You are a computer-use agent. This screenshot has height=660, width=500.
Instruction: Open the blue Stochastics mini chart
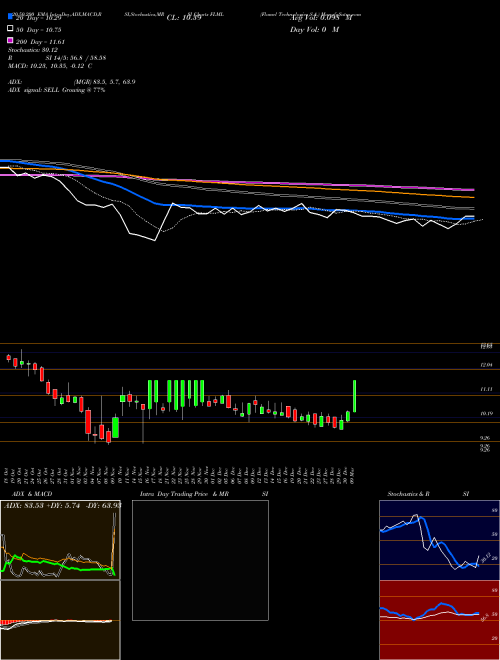coord(439,540)
